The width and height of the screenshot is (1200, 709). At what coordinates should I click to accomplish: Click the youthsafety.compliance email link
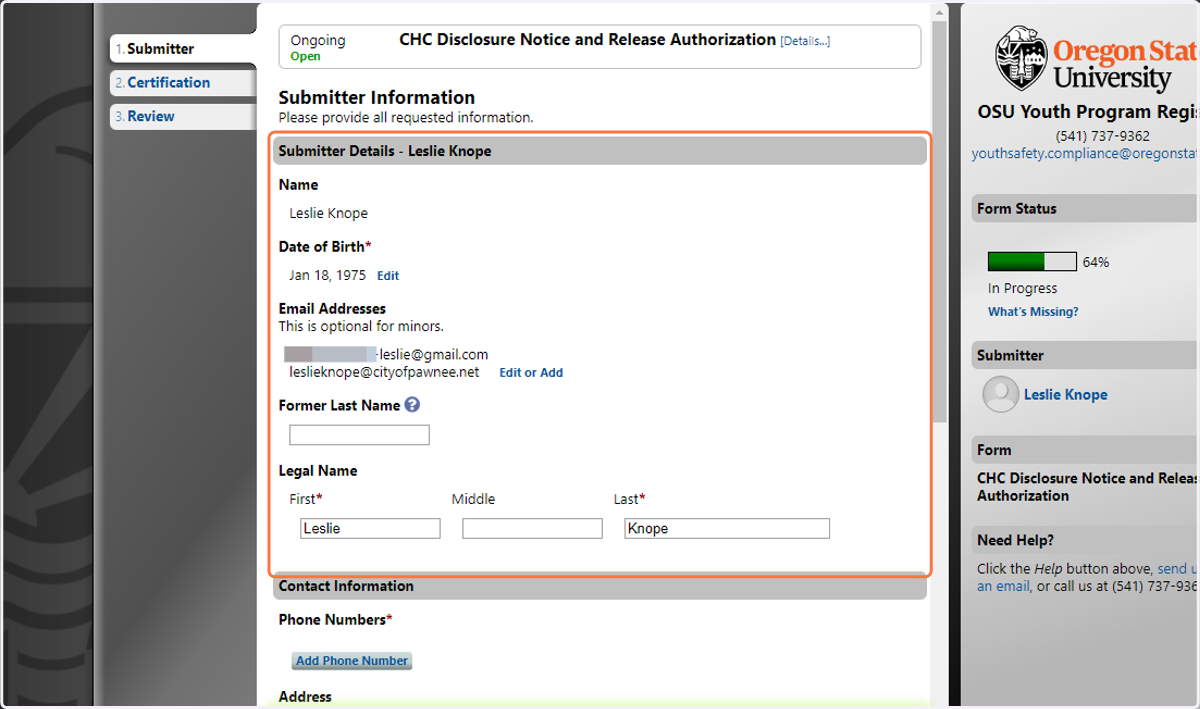[x=1085, y=153]
